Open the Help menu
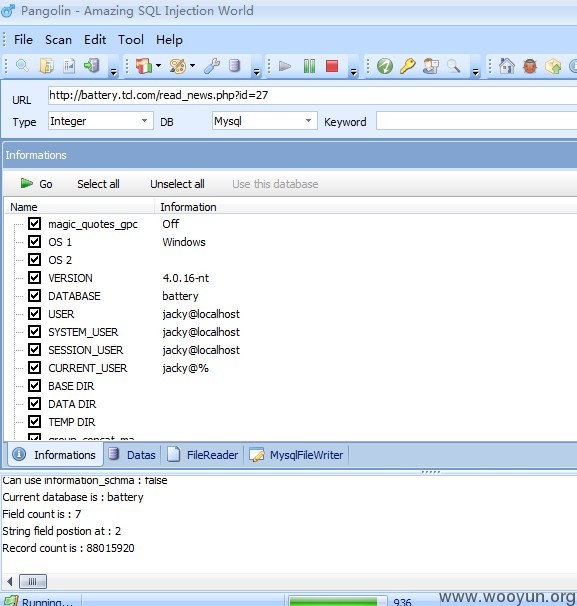 pyautogui.click(x=169, y=39)
